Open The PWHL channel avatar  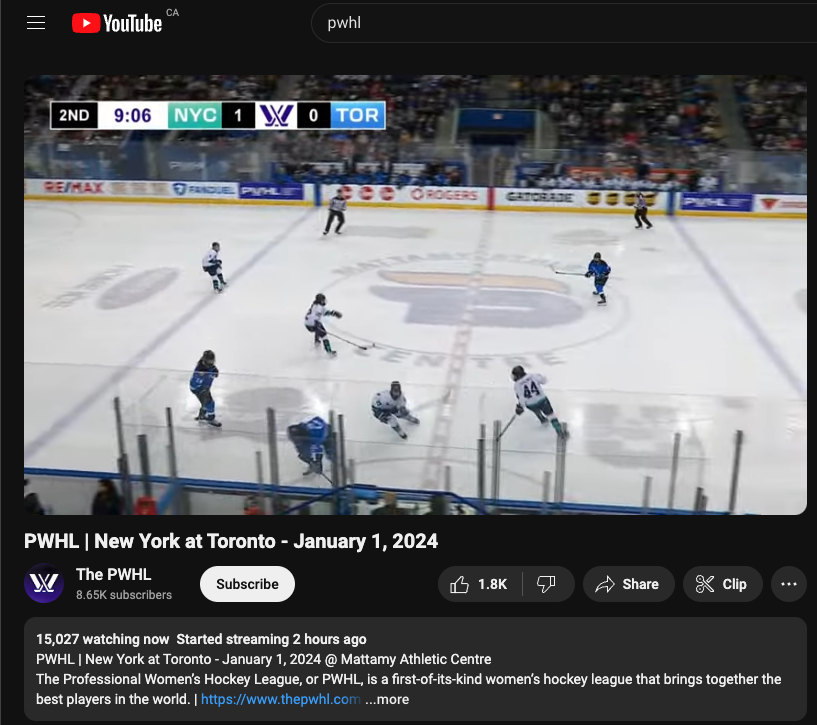(44, 583)
